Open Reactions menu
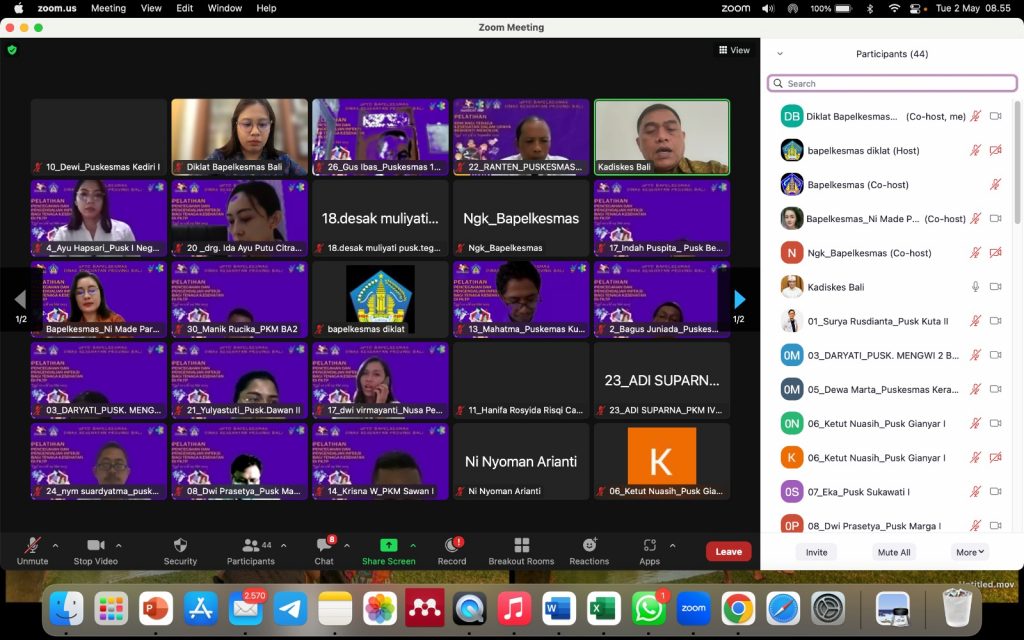Image resolution: width=1024 pixels, height=640 pixels. (589, 551)
